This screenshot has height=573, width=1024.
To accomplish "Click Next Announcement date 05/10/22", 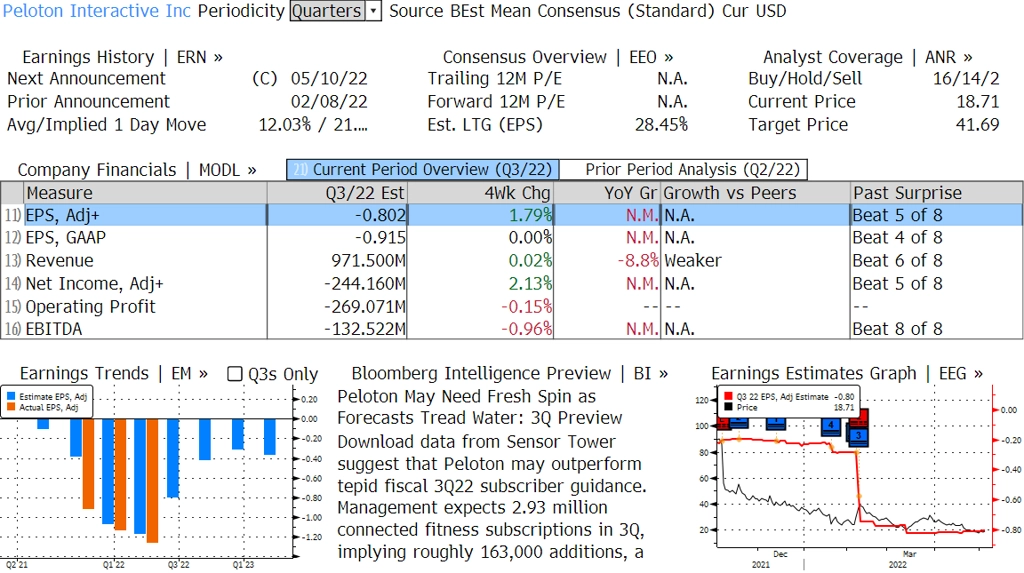I will coord(329,79).
